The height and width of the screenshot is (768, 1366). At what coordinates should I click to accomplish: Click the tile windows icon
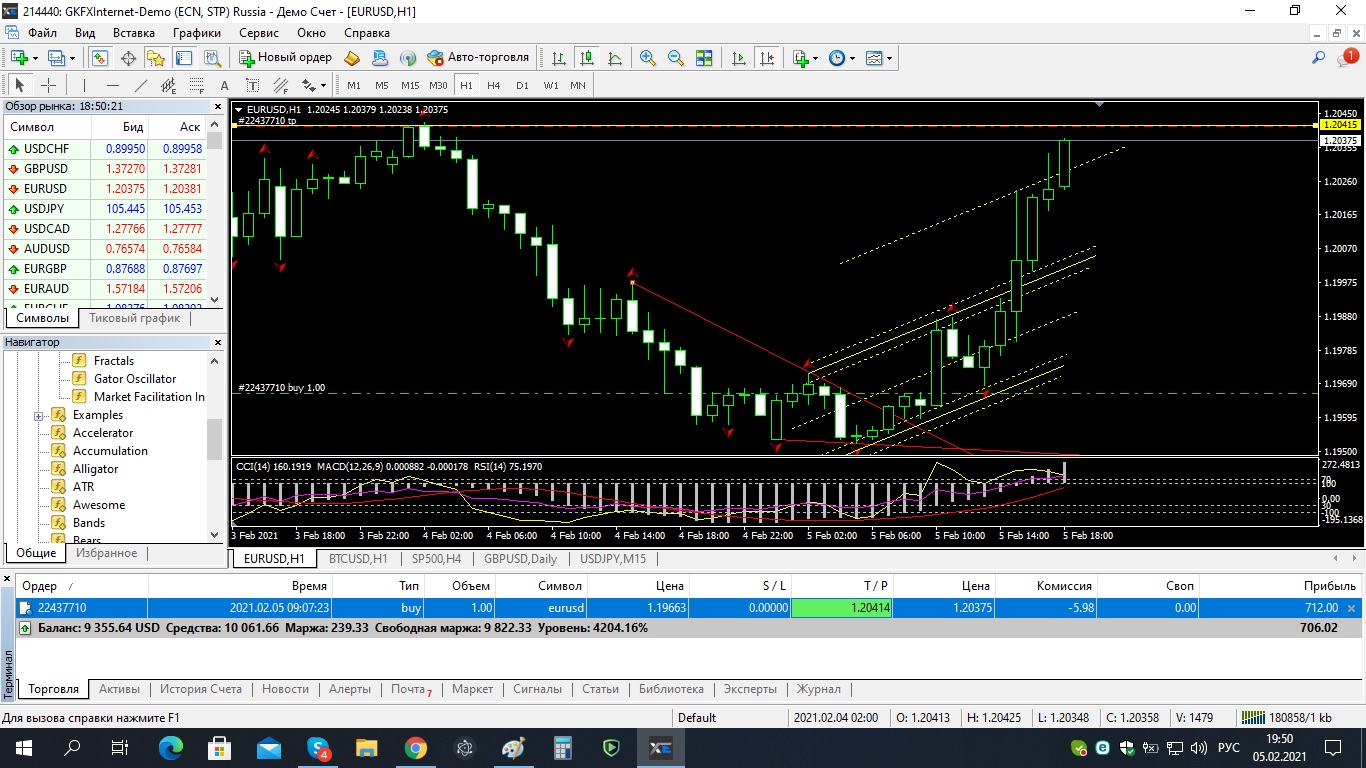[x=704, y=58]
